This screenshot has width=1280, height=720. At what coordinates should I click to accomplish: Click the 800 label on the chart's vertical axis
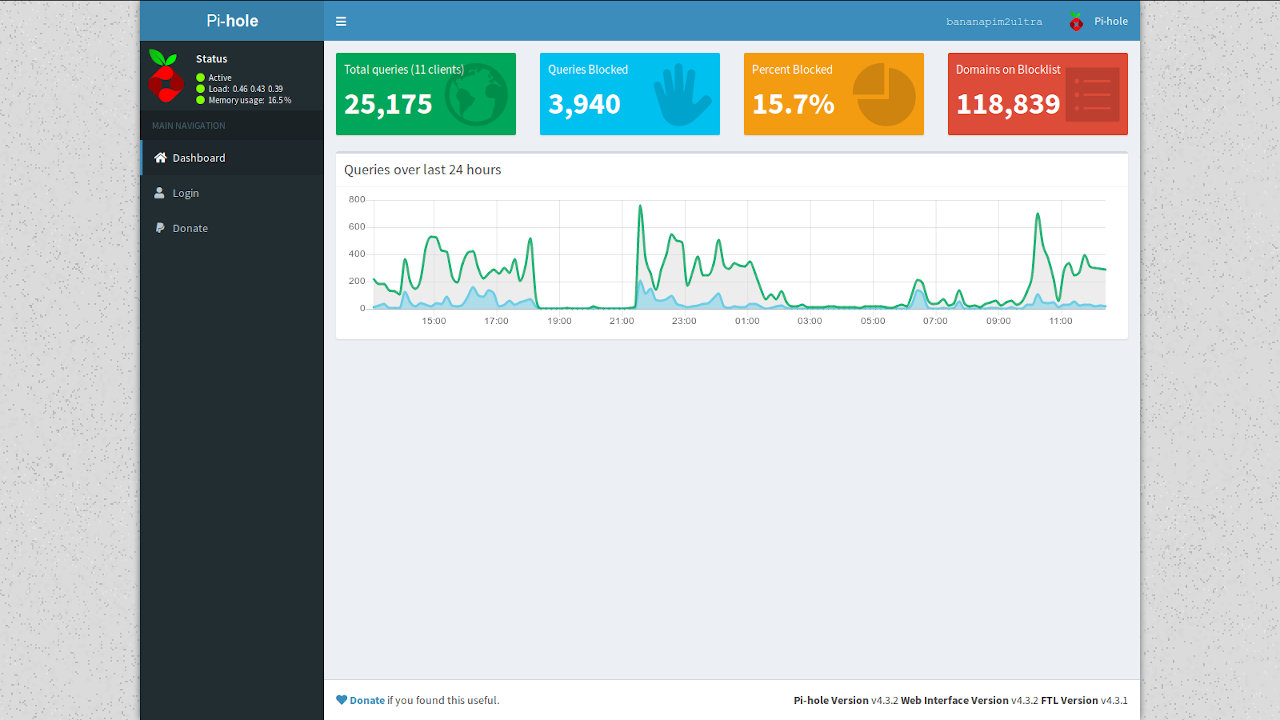[x=357, y=199]
